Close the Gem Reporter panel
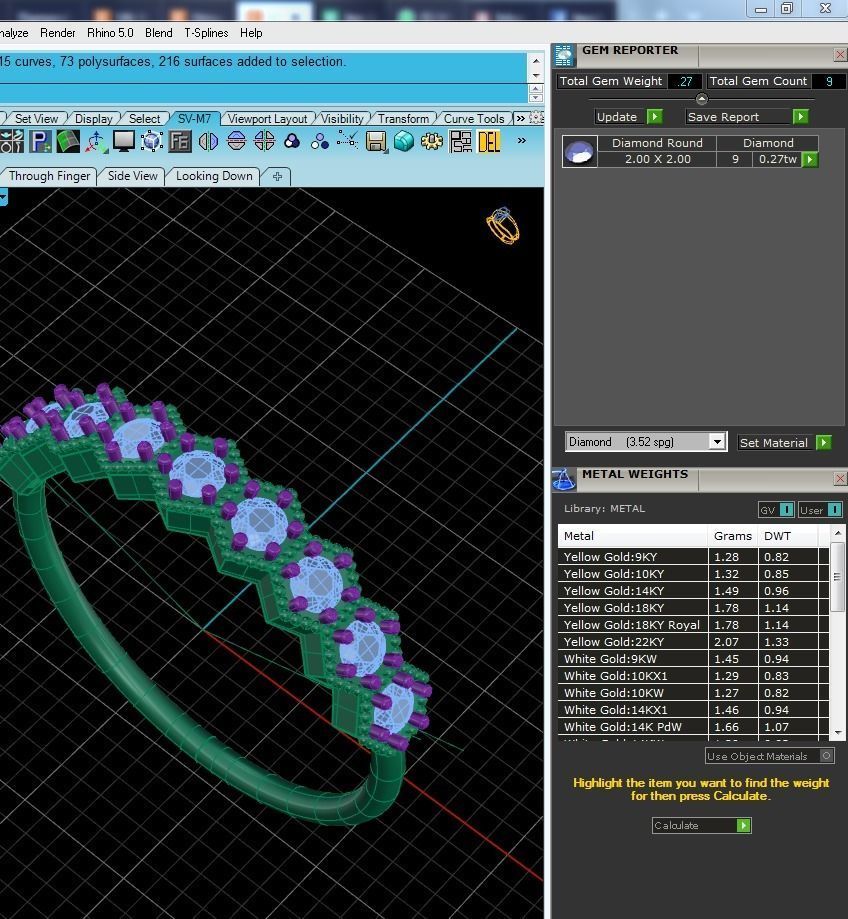The width and height of the screenshot is (848, 919). [840, 55]
